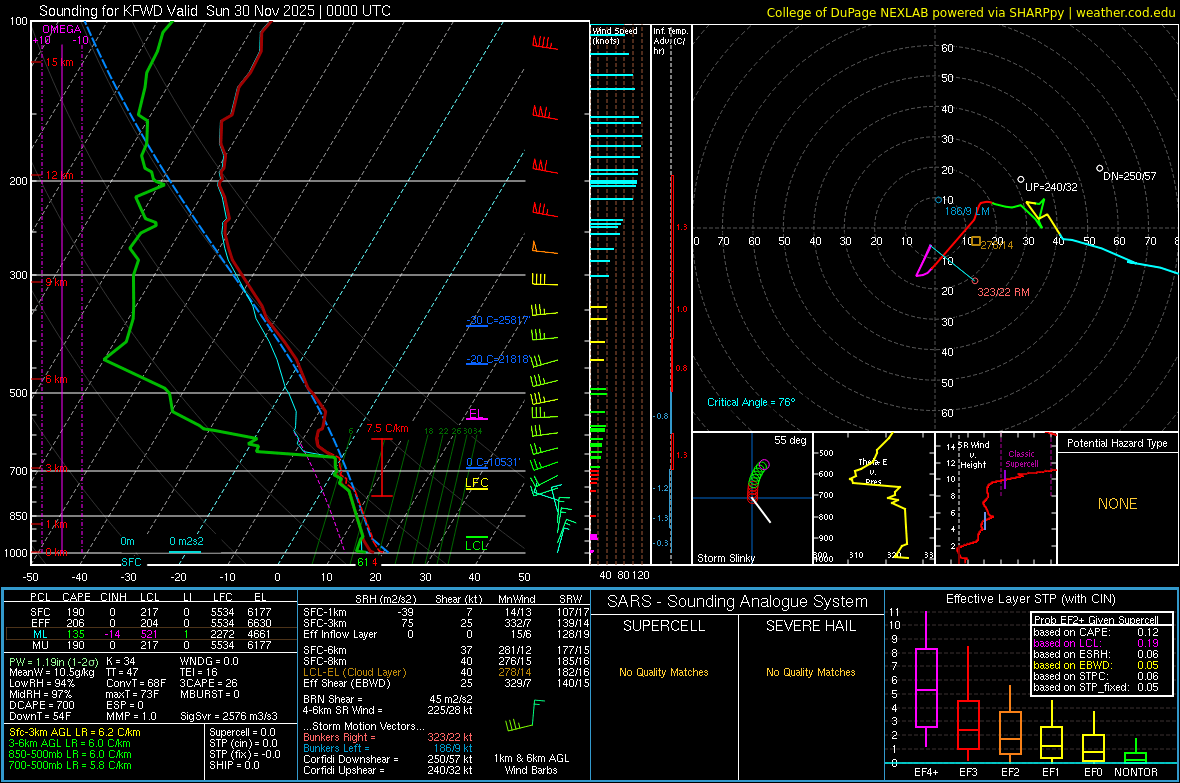The image size is (1180, 783).
Task: Click the Effective Layer STP (with CIN) title
Action: pyautogui.click(x=1030, y=599)
